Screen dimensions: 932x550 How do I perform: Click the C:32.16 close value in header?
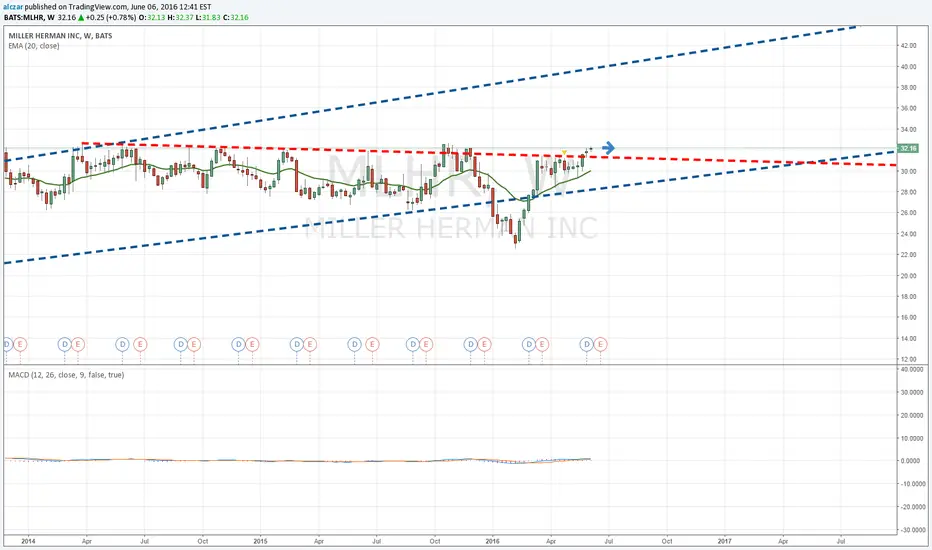236,18
